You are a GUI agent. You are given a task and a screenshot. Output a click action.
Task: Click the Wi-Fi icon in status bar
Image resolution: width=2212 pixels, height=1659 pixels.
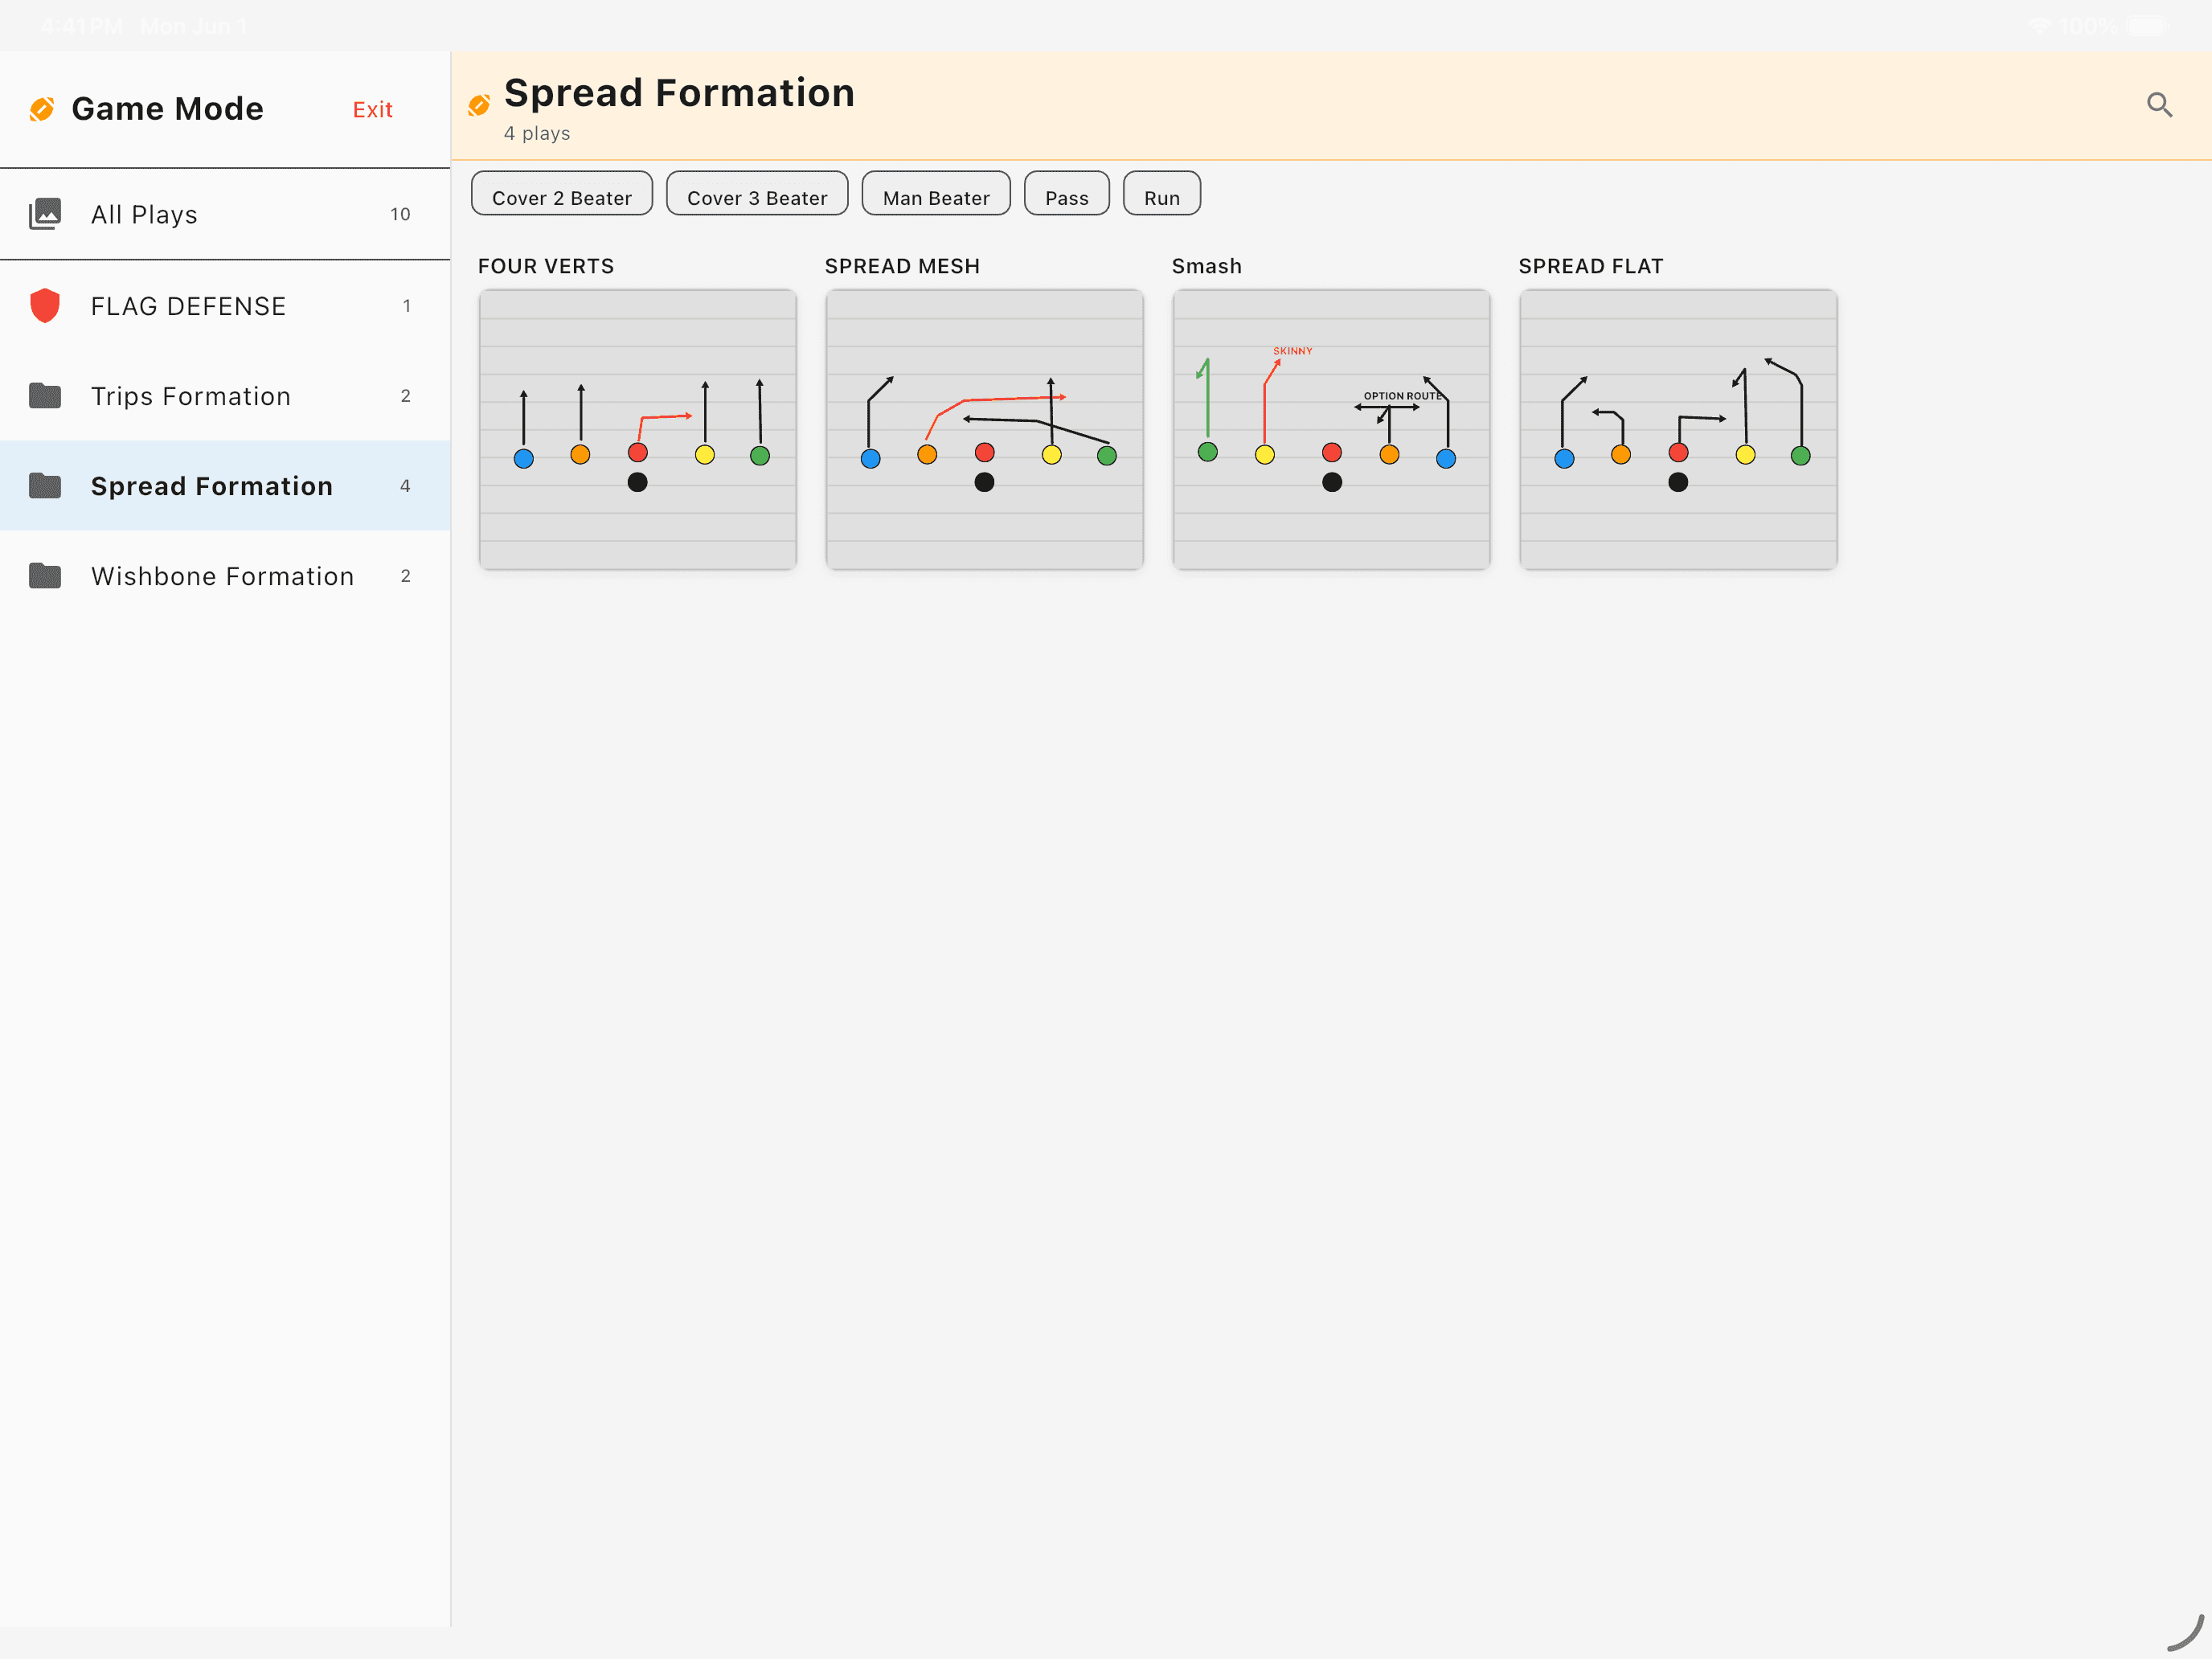click(2039, 26)
